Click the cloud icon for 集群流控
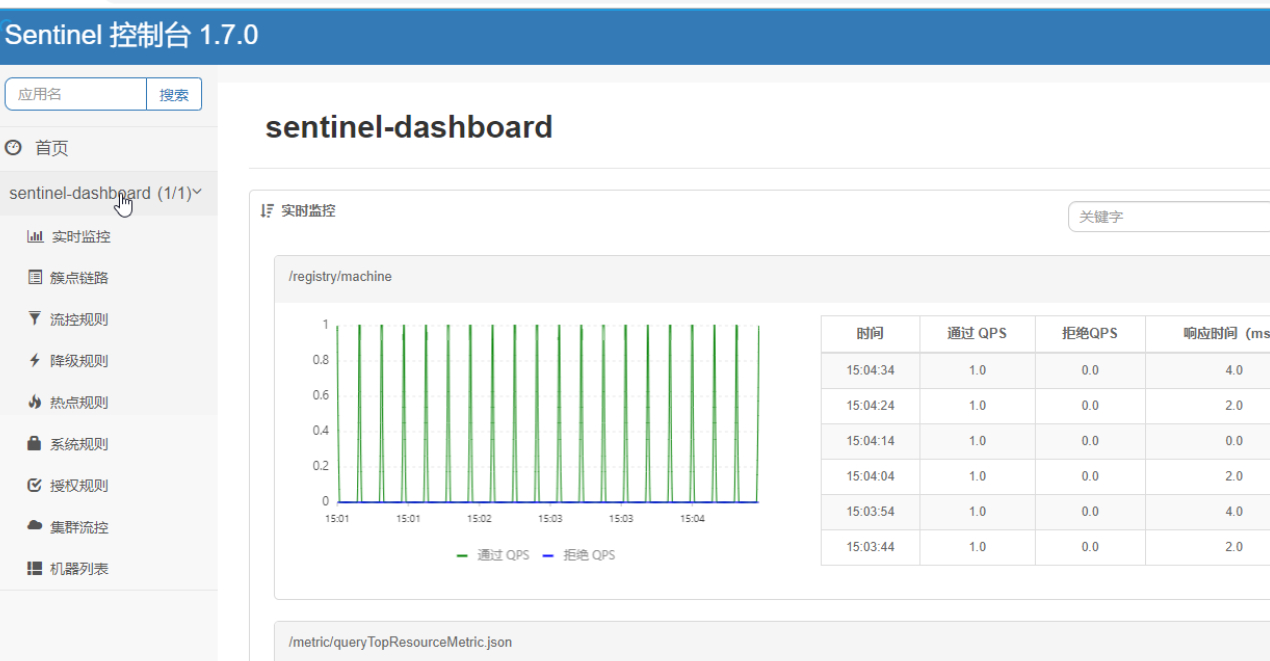 click(35, 526)
